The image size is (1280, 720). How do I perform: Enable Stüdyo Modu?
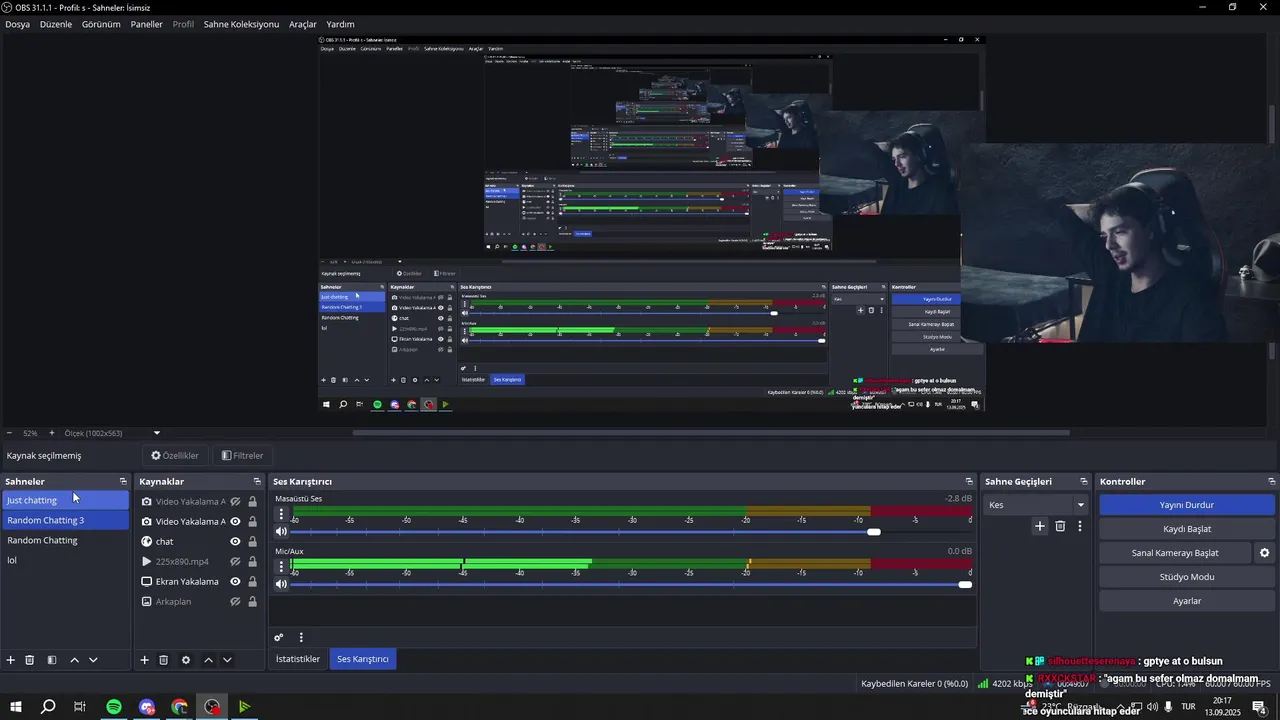click(x=1187, y=577)
